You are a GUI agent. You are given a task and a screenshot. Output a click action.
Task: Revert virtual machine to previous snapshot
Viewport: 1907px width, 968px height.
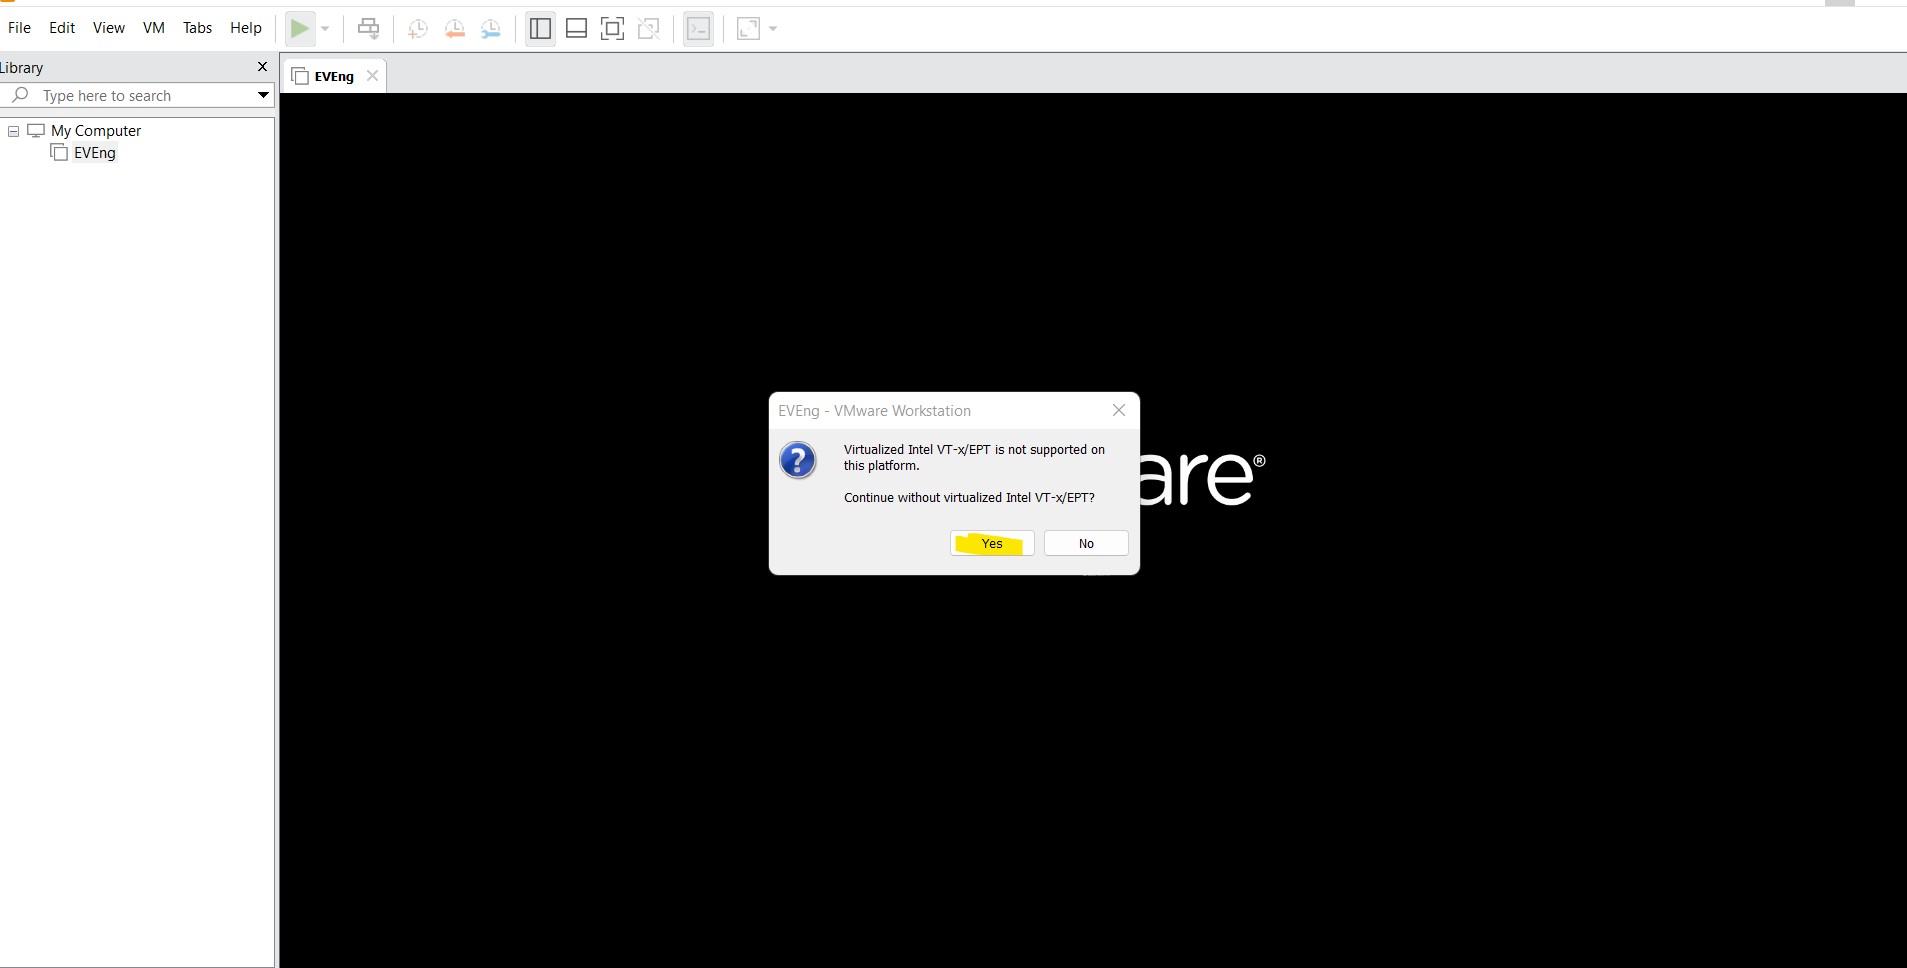(454, 29)
